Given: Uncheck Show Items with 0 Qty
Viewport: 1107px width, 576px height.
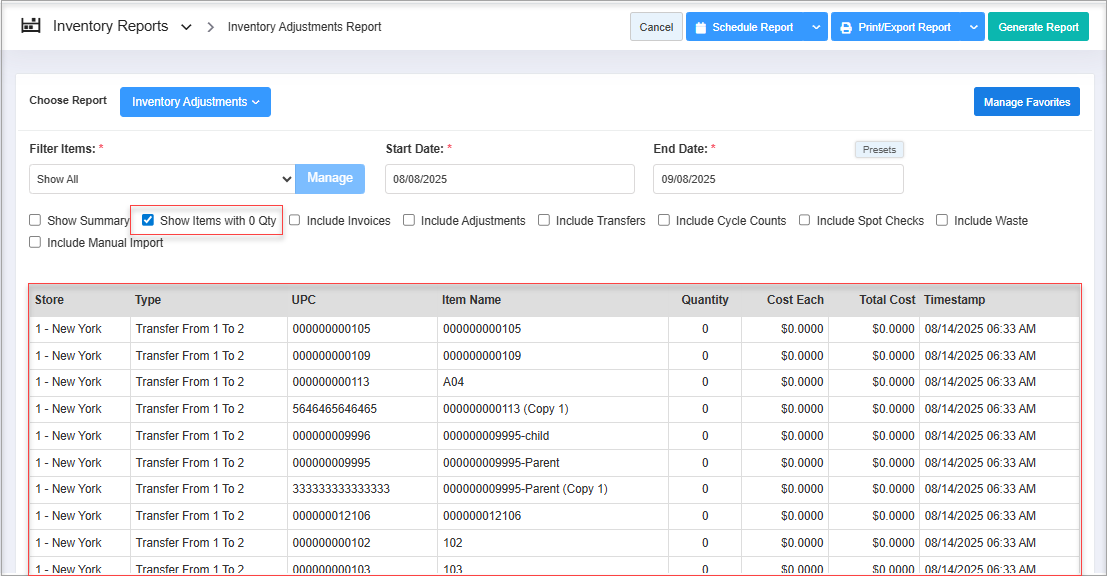Looking at the screenshot, I should coord(148,221).
